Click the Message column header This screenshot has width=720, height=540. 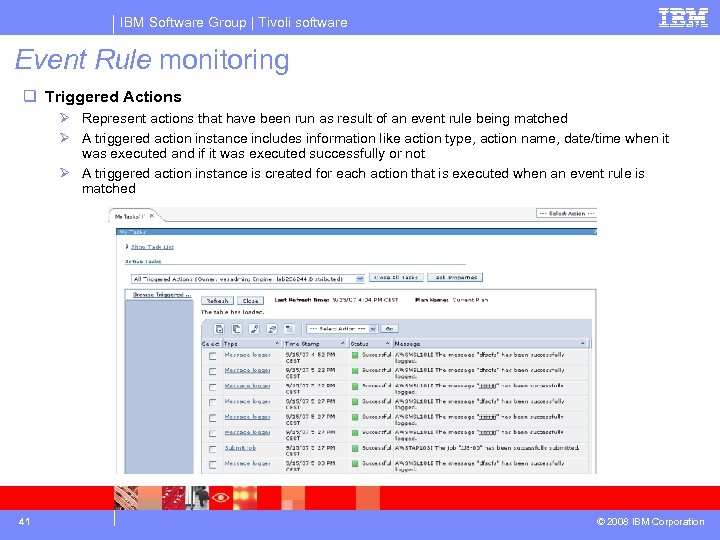coord(490,343)
